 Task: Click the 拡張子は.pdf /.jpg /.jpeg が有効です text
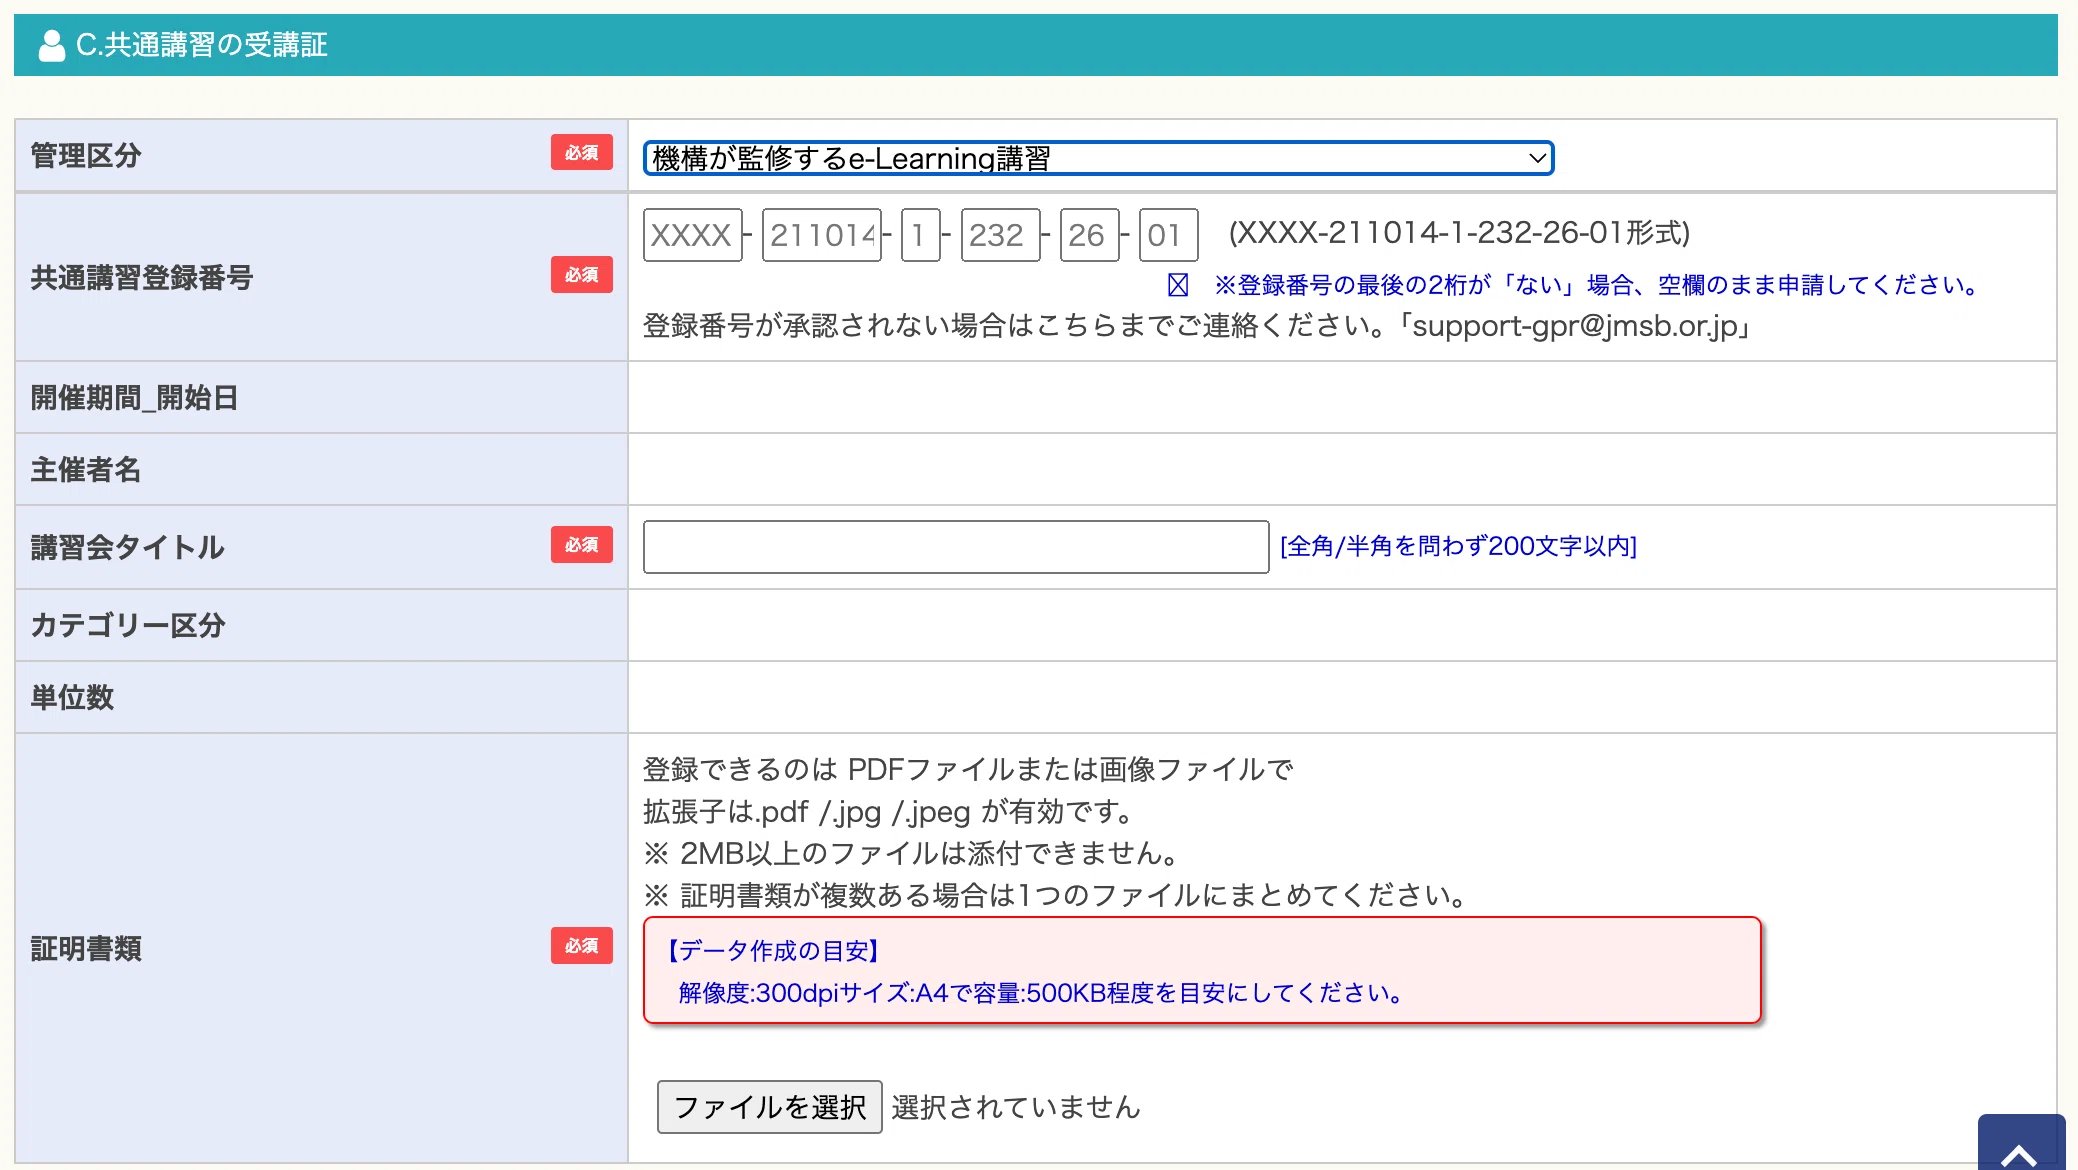pyautogui.click(x=889, y=811)
